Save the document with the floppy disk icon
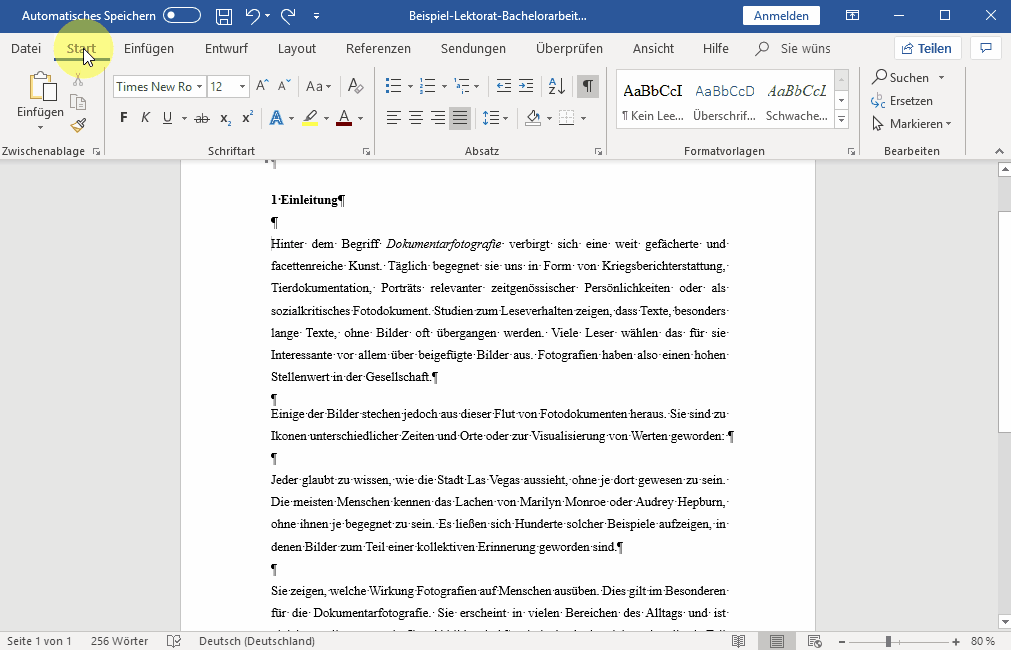The height and width of the screenshot is (650, 1011). 224,16
